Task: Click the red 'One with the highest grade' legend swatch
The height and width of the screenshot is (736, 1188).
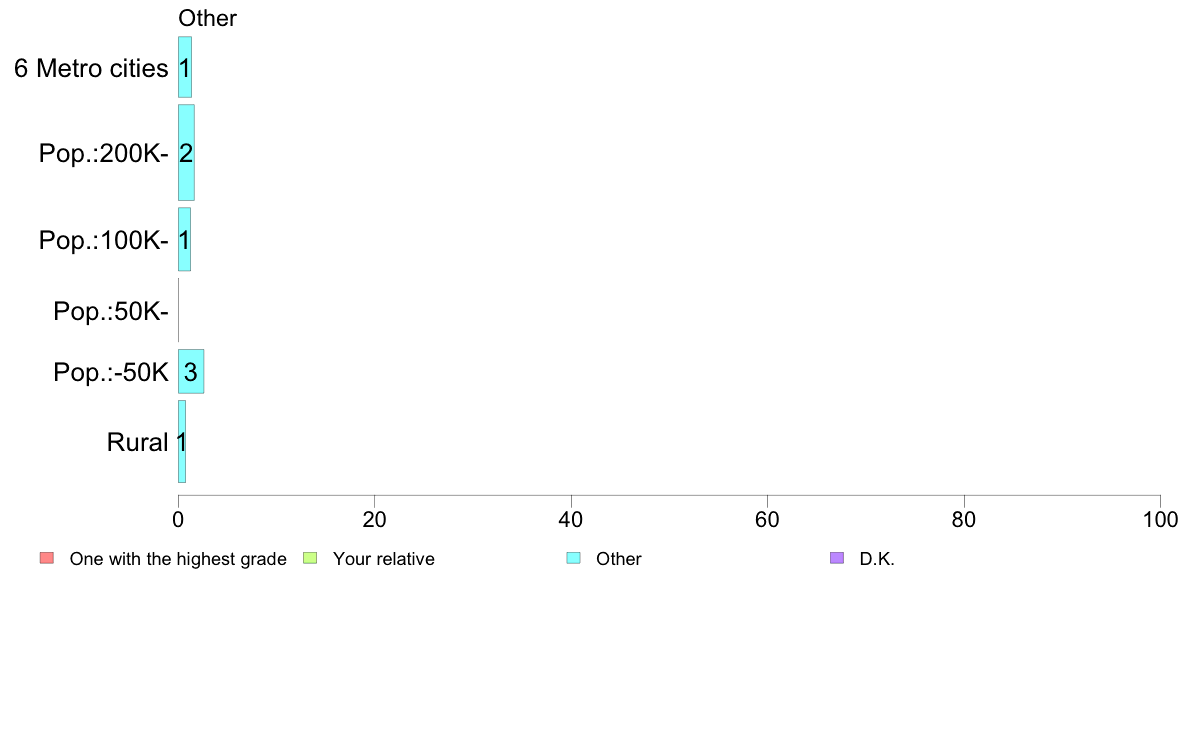Action: [46, 558]
